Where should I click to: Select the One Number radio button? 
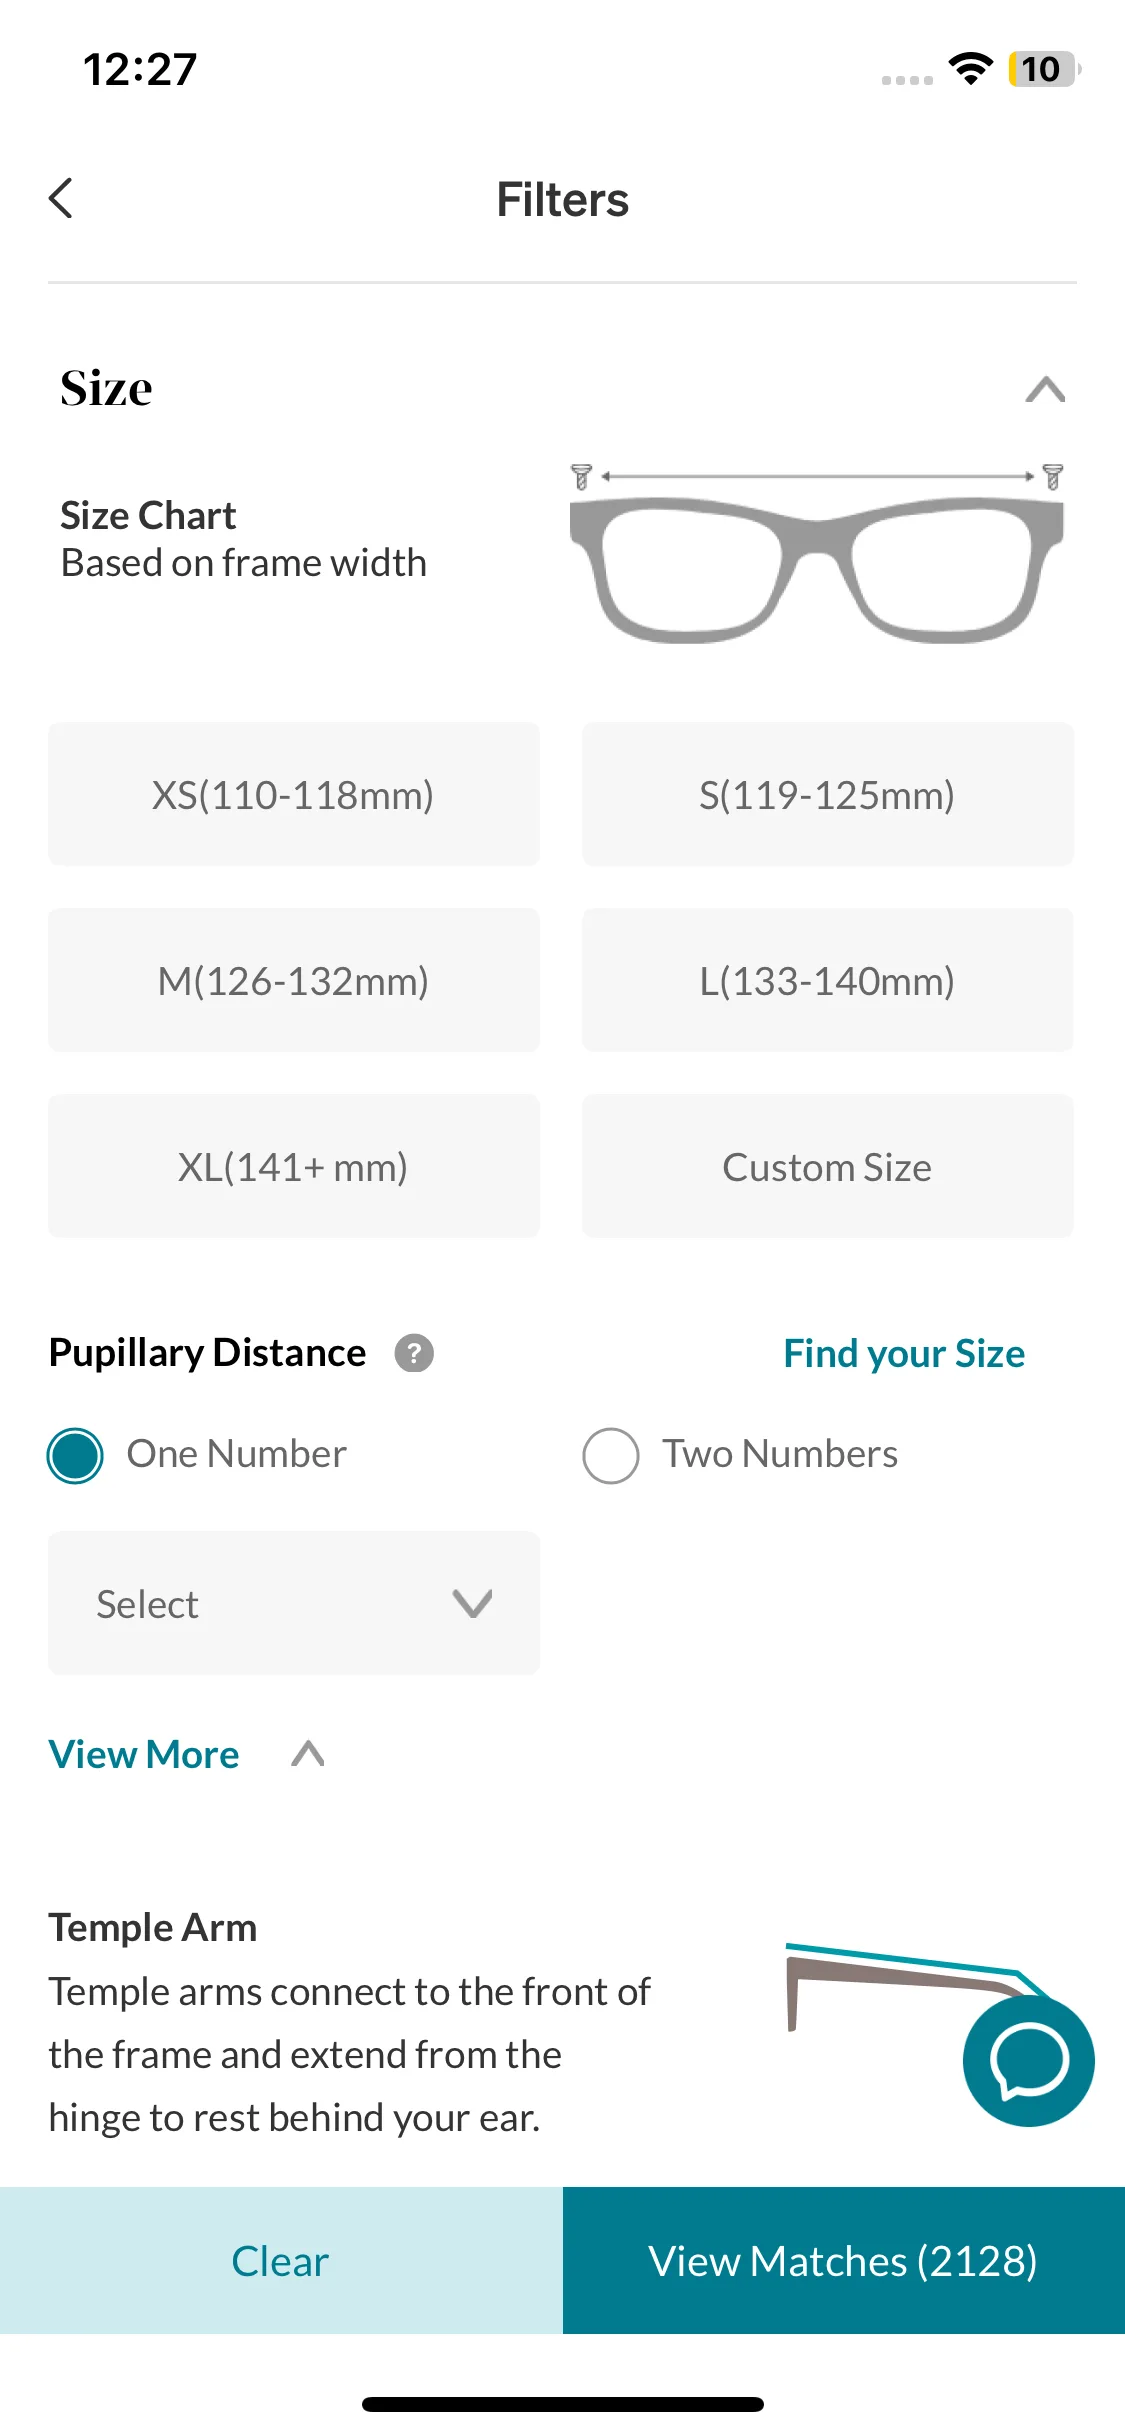(76, 1455)
